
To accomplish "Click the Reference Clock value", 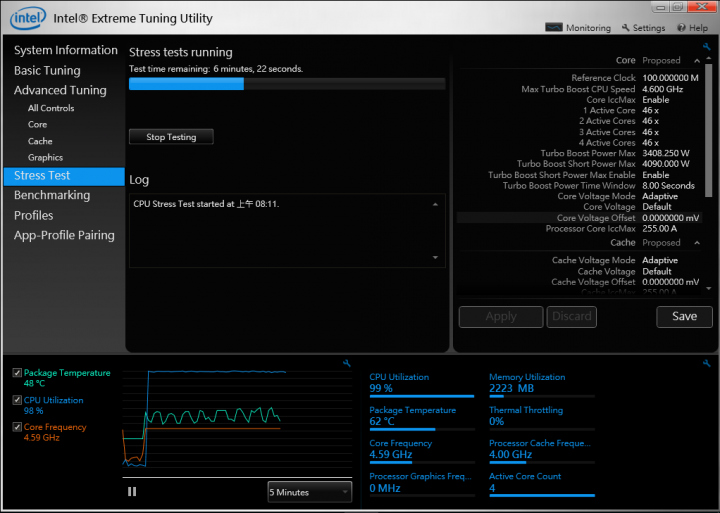I will [670, 78].
